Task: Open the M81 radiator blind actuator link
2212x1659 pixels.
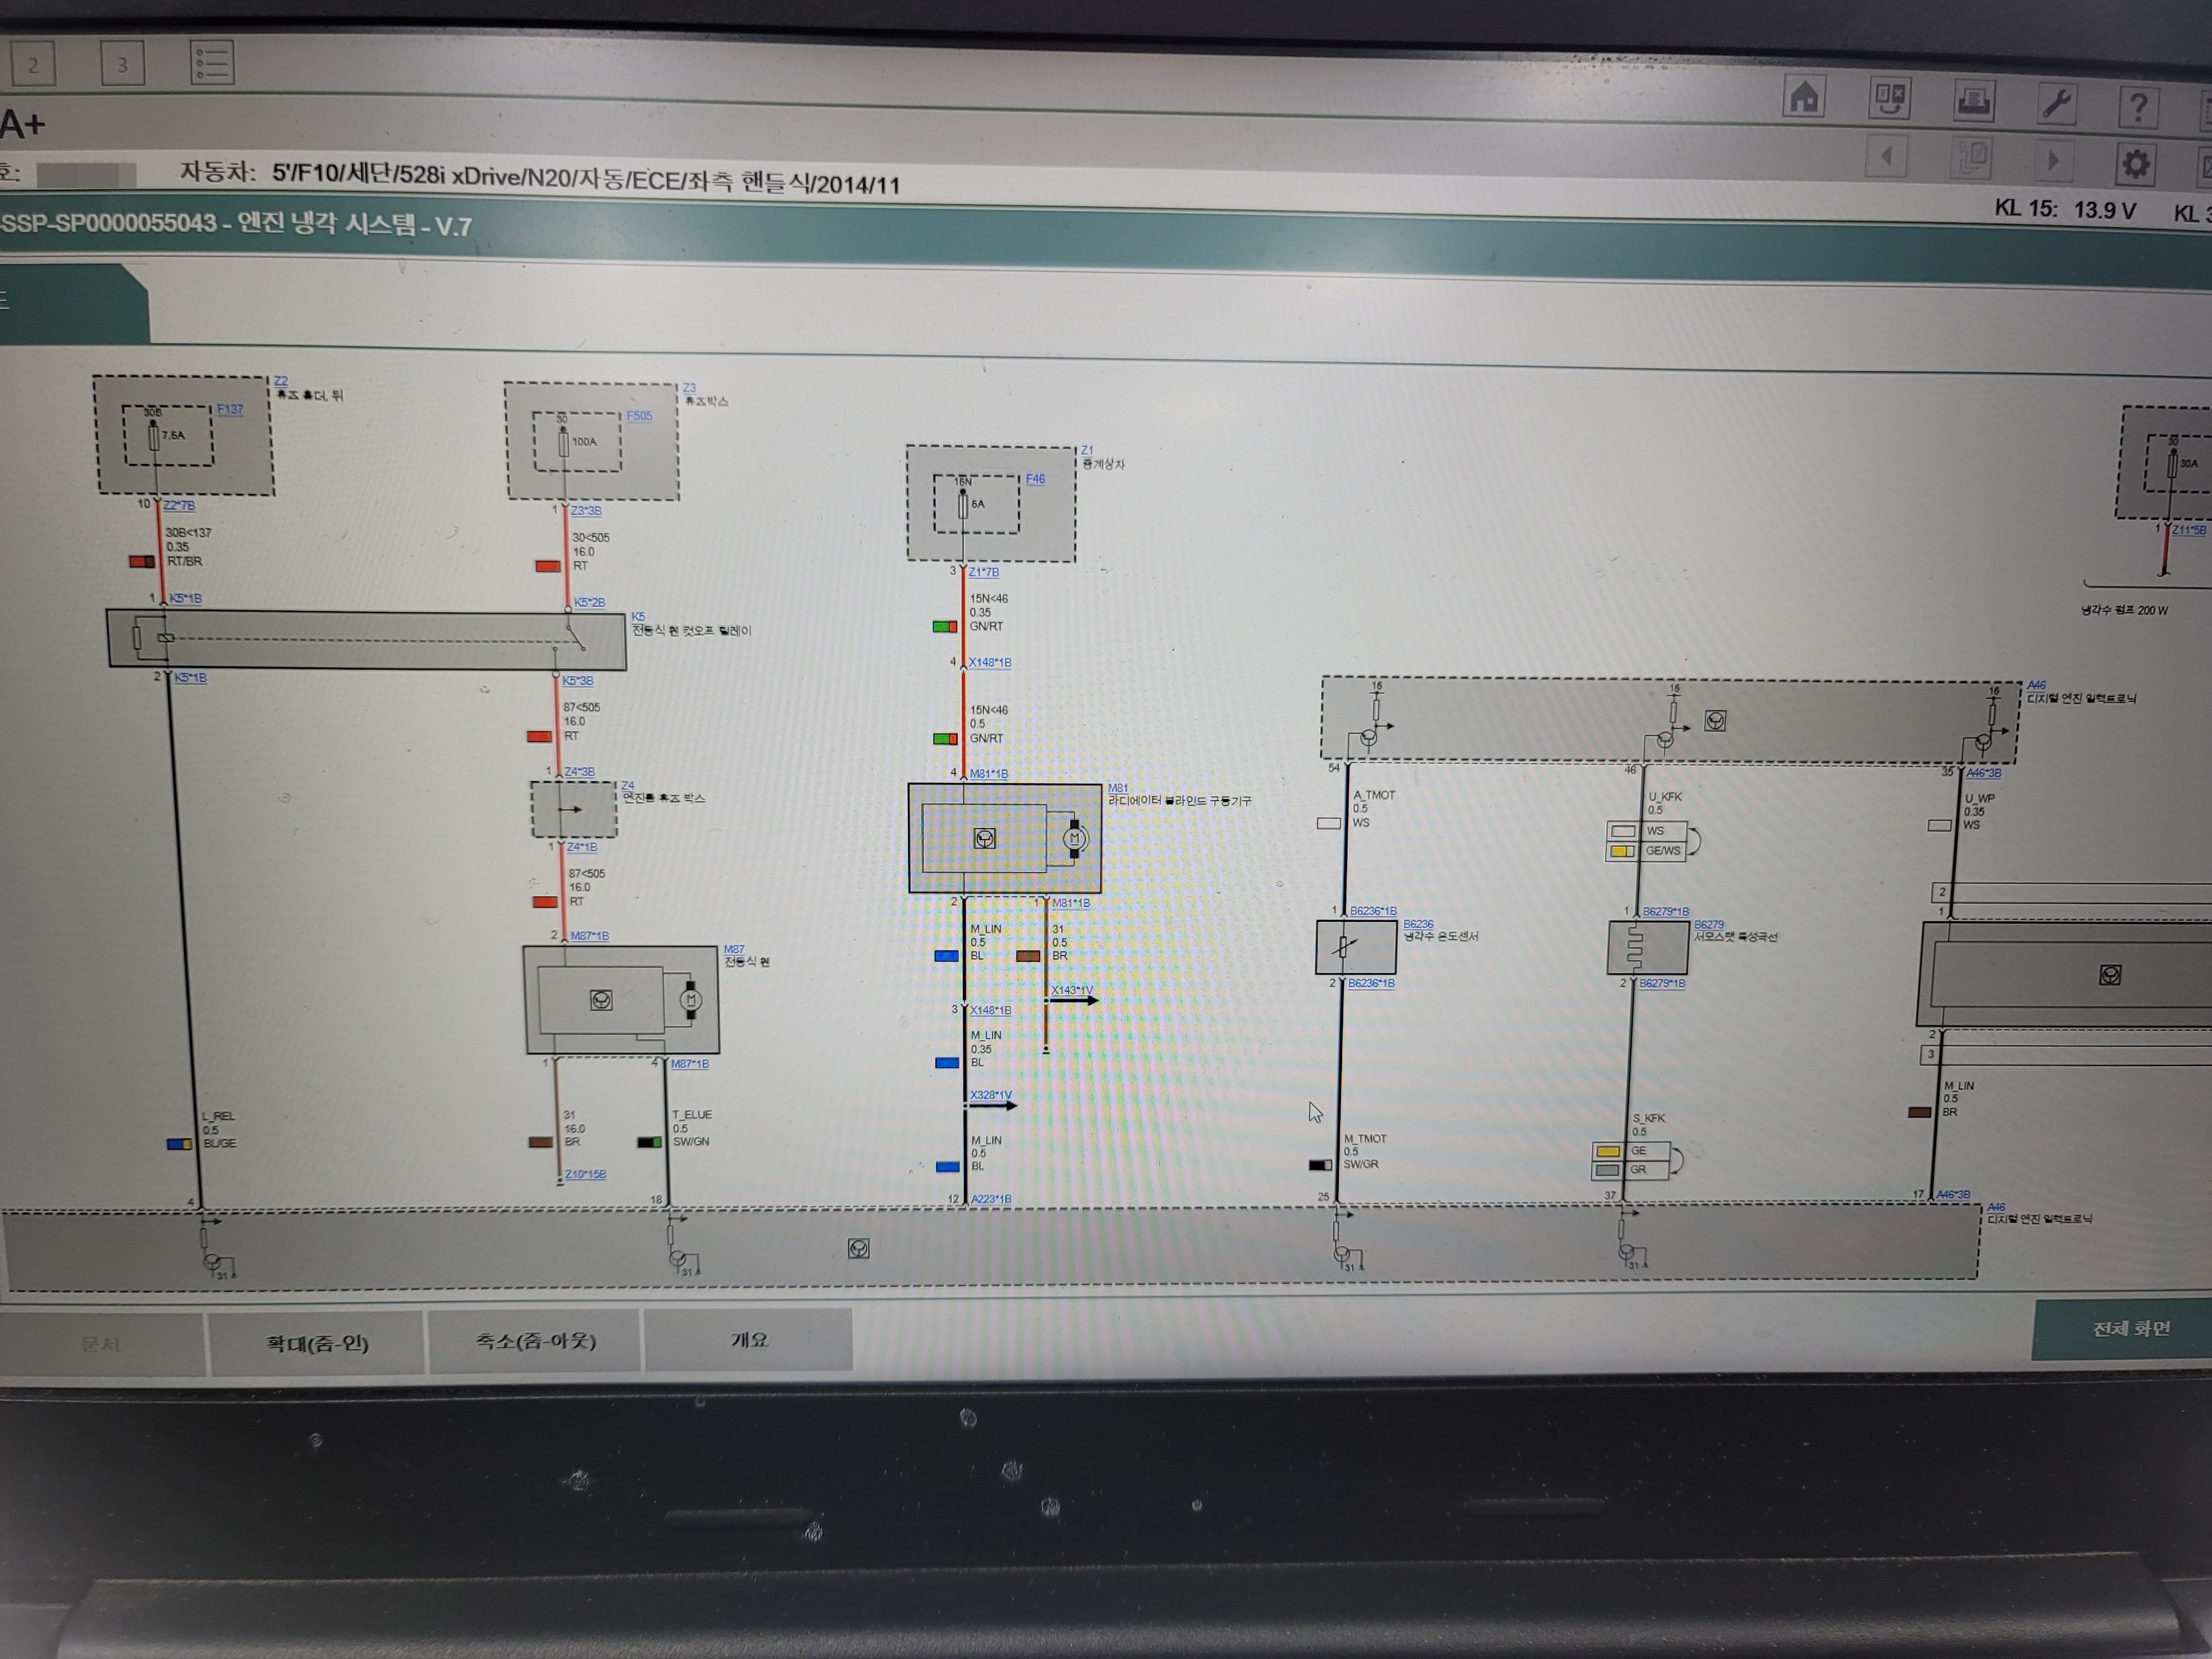Action: [1117, 788]
